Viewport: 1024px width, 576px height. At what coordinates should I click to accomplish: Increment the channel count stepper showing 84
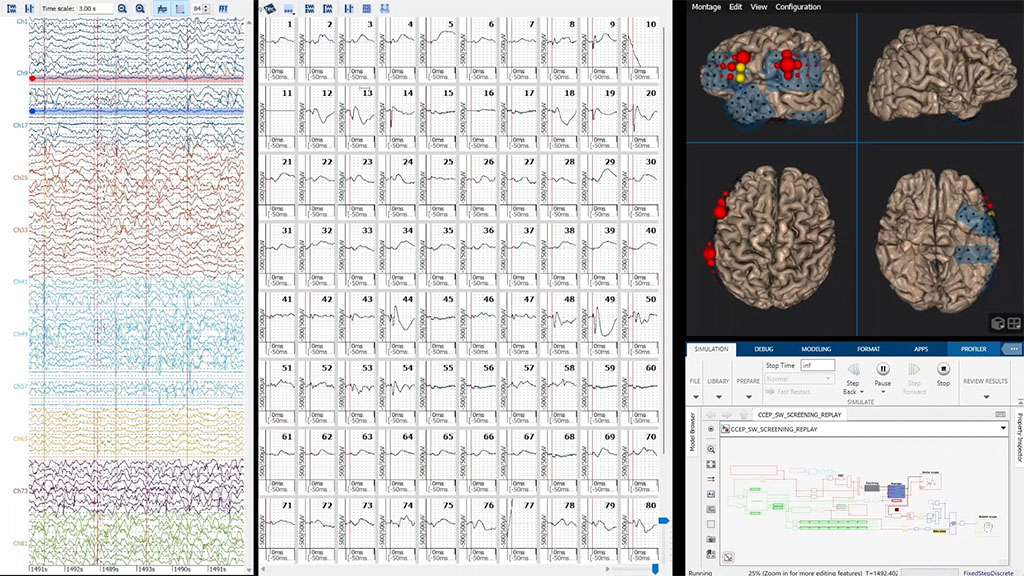(x=206, y=6)
